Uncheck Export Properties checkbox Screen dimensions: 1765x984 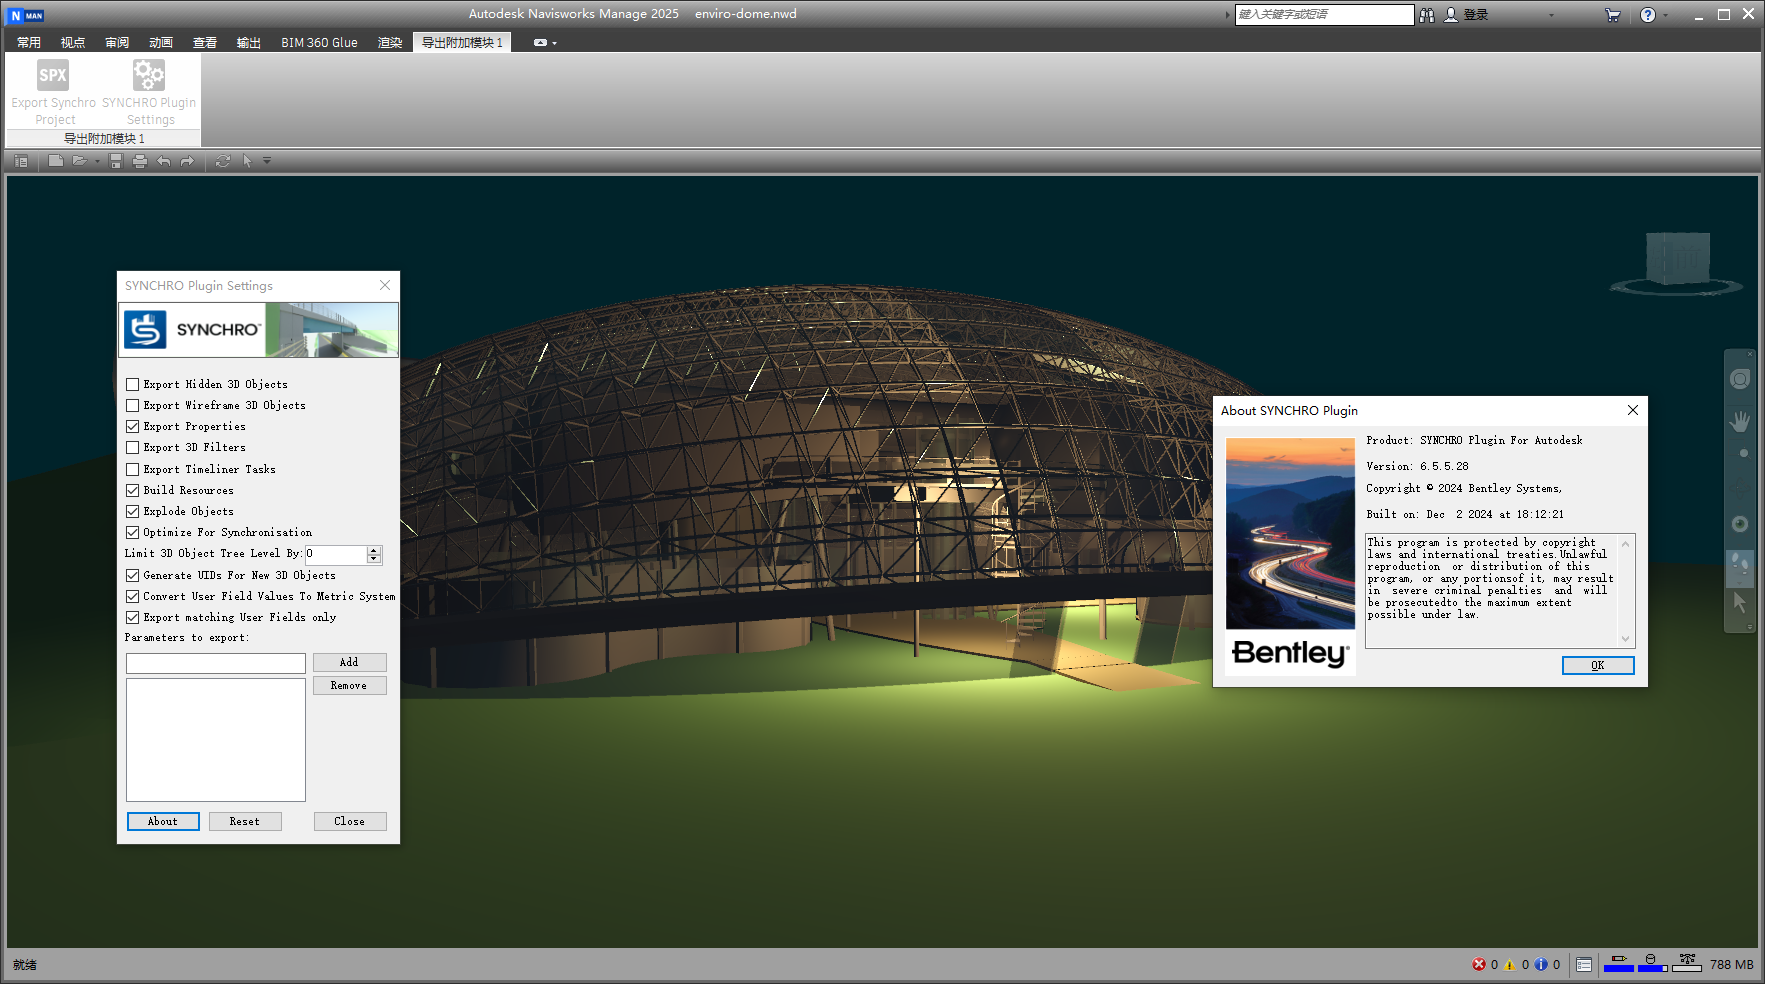click(x=132, y=426)
